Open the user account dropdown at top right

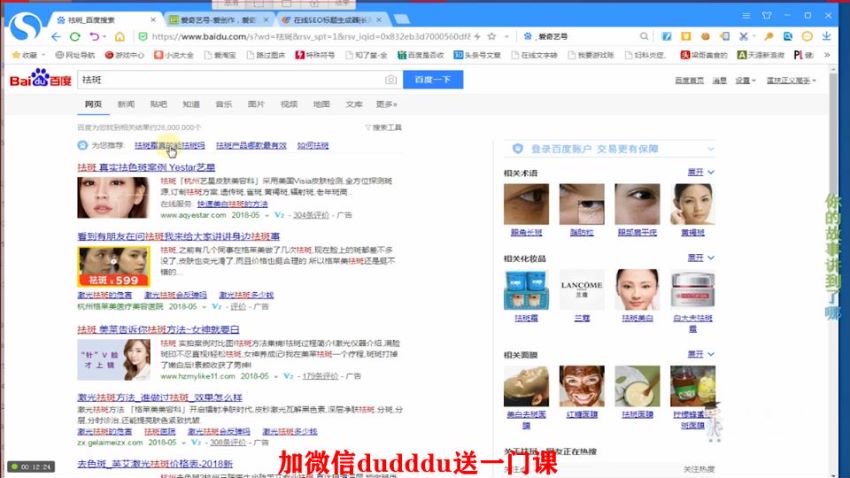[x=791, y=80]
